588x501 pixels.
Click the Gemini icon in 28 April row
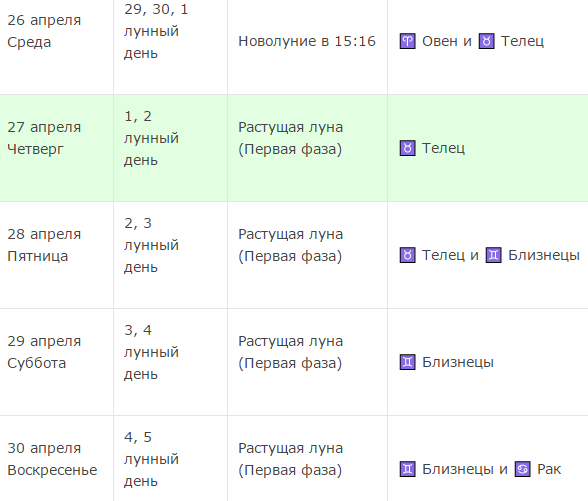[494, 255]
